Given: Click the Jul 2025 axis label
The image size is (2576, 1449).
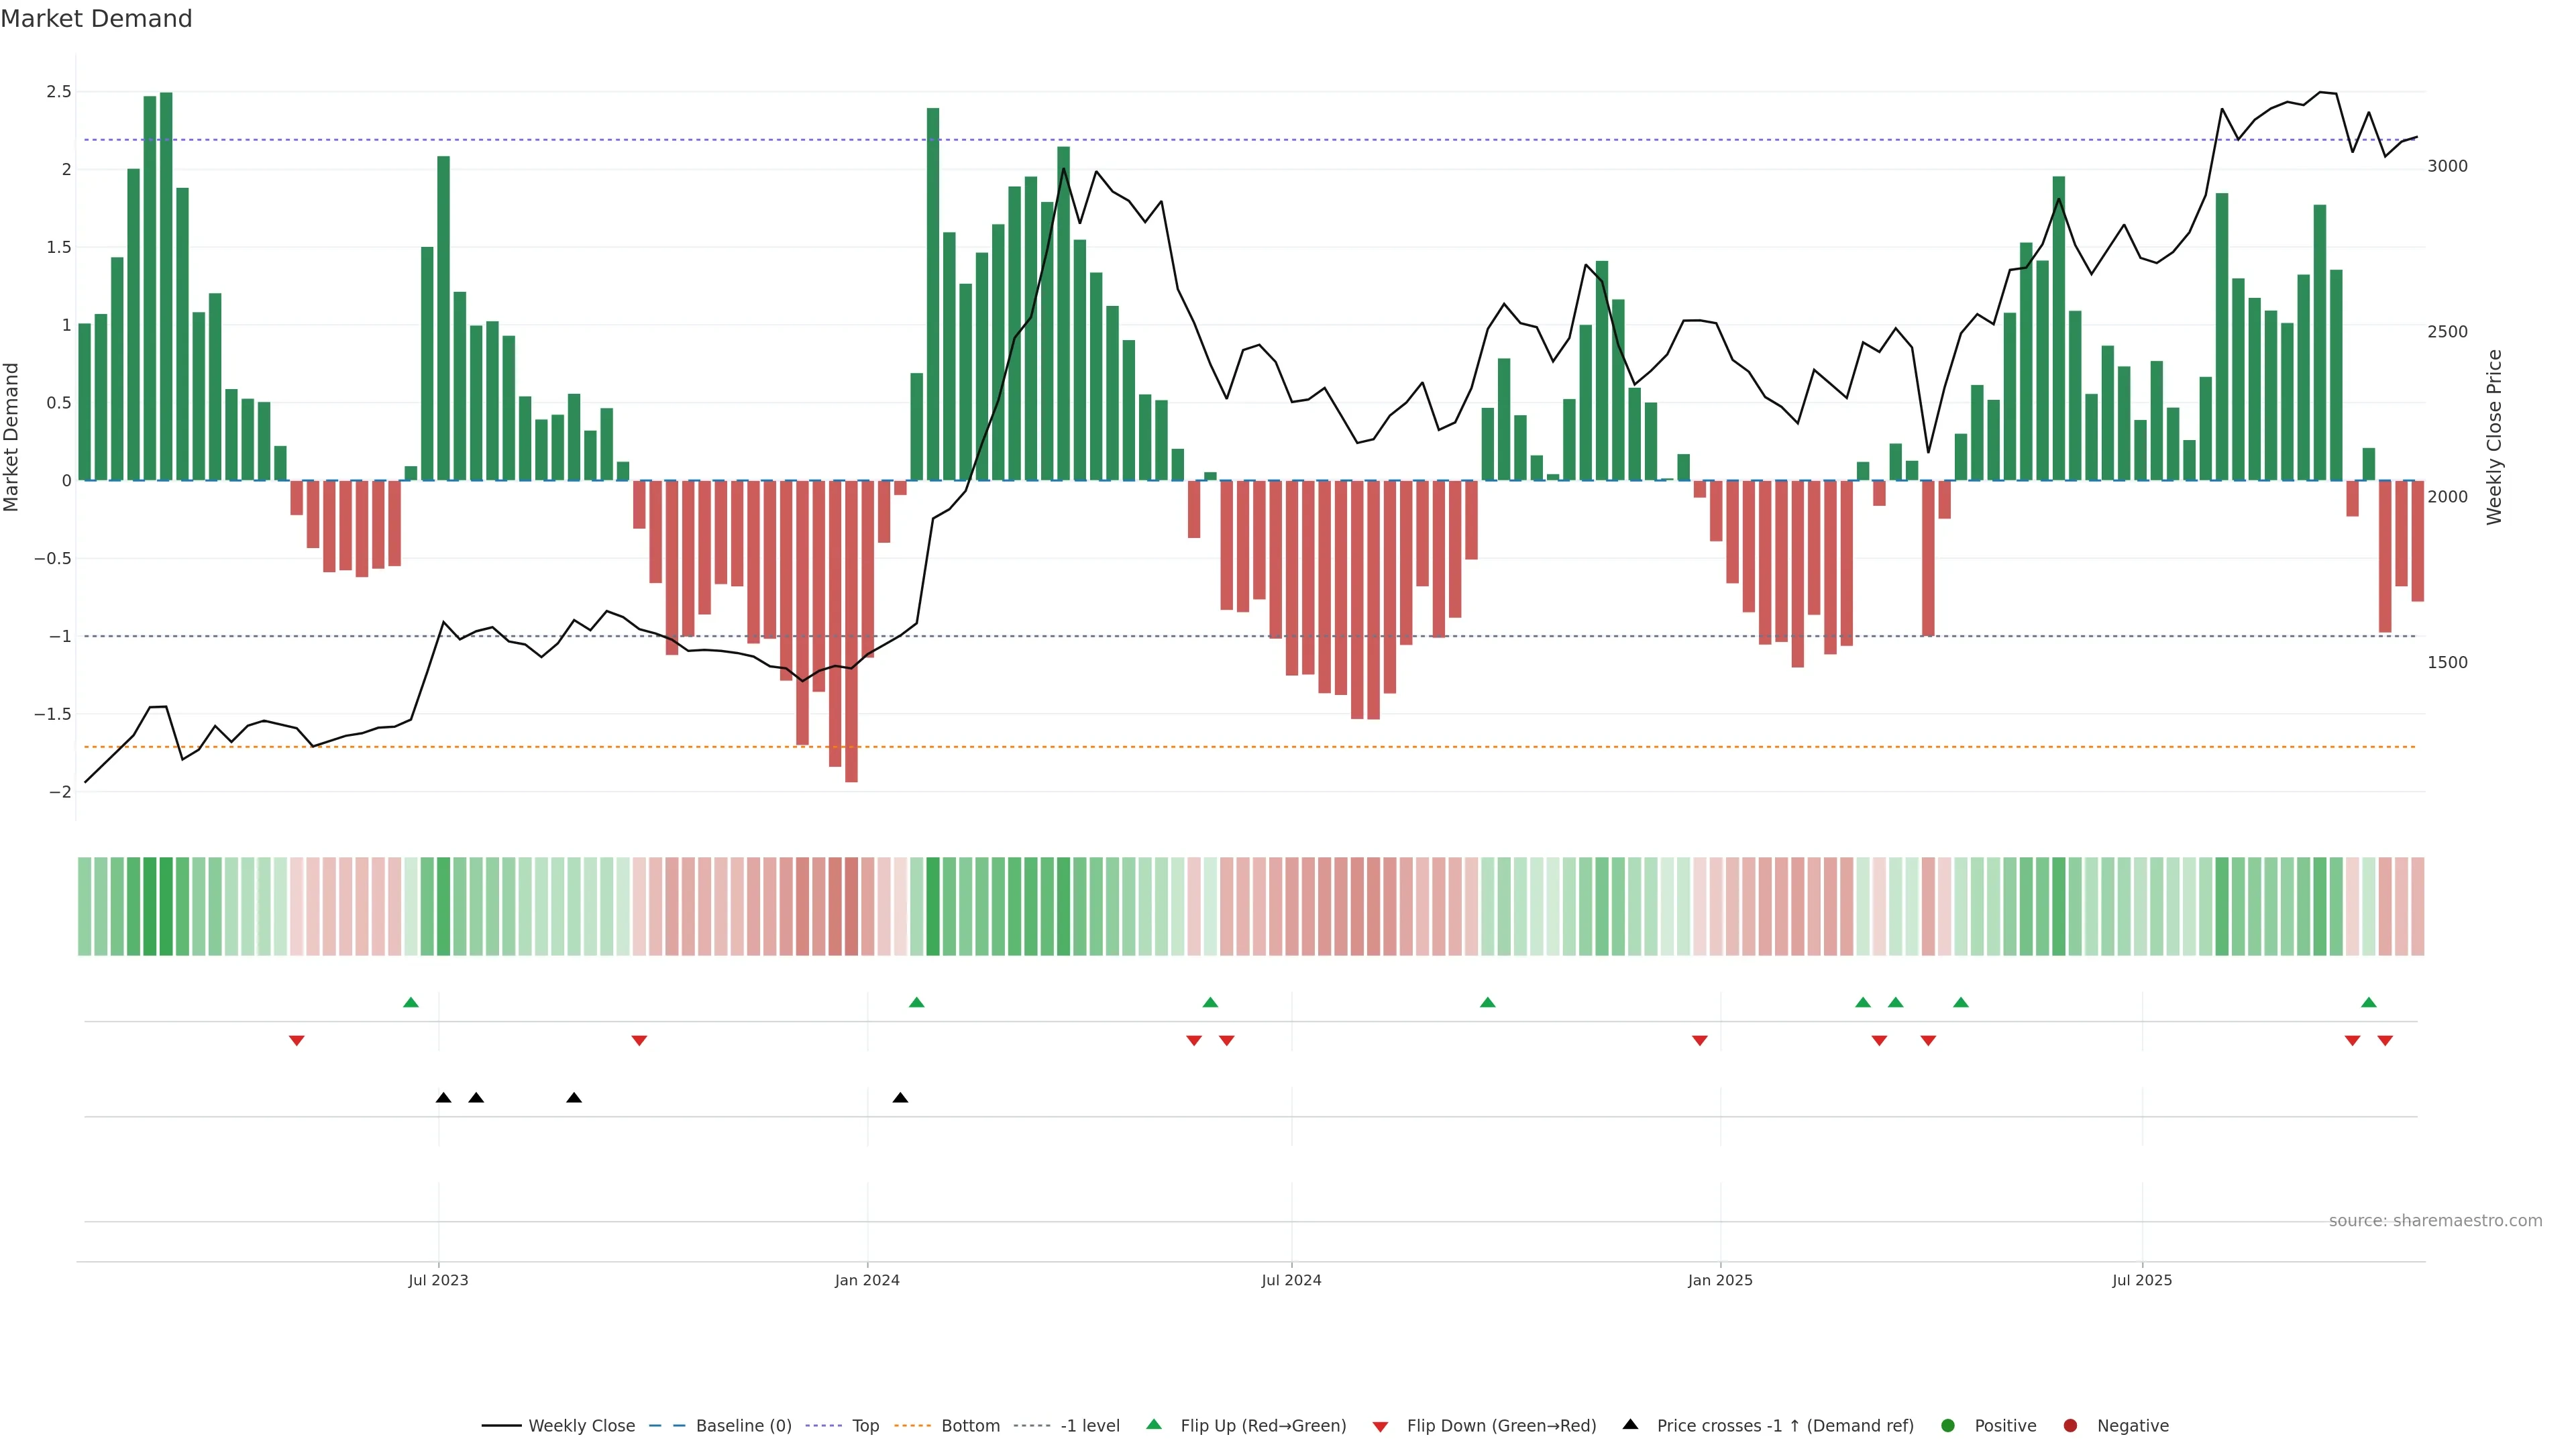Looking at the screenshot, I should tap(2141, 1280).
